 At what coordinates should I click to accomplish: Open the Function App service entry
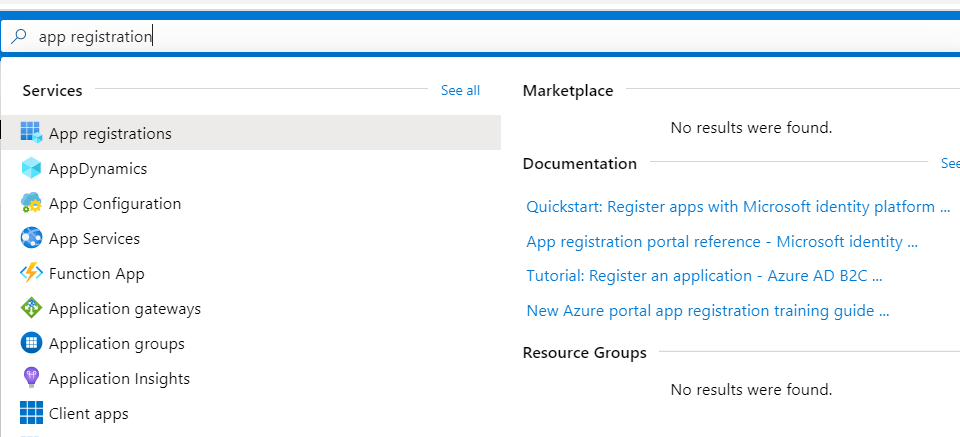point(96,274)
